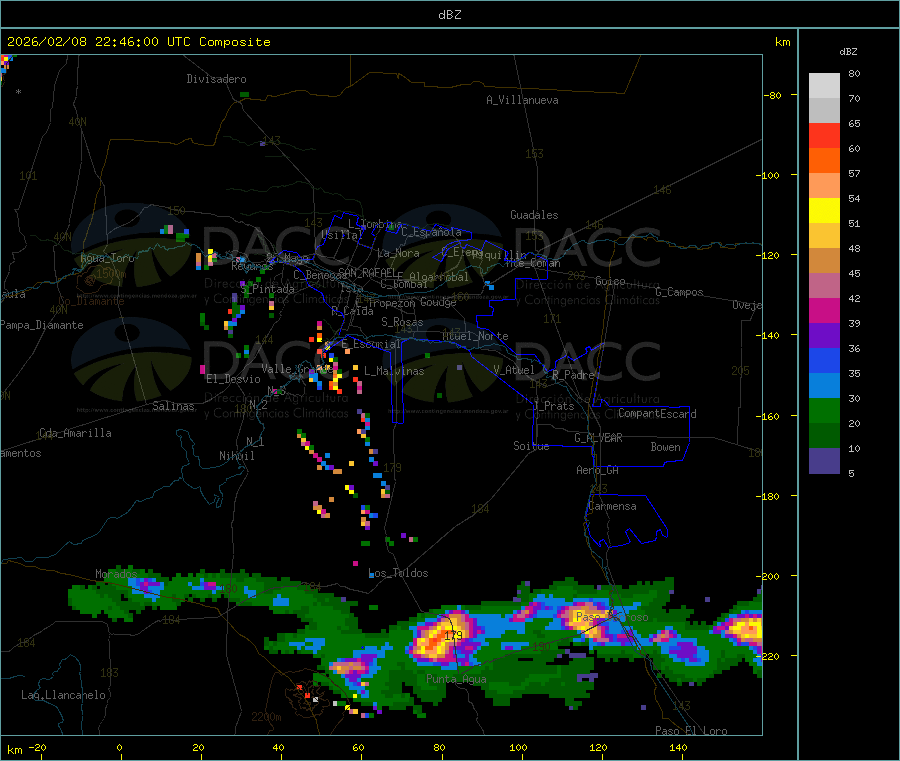Click the -120 km vertical axis tick
The height and width of the screenshot is (761, 900).
click(770, 255)
